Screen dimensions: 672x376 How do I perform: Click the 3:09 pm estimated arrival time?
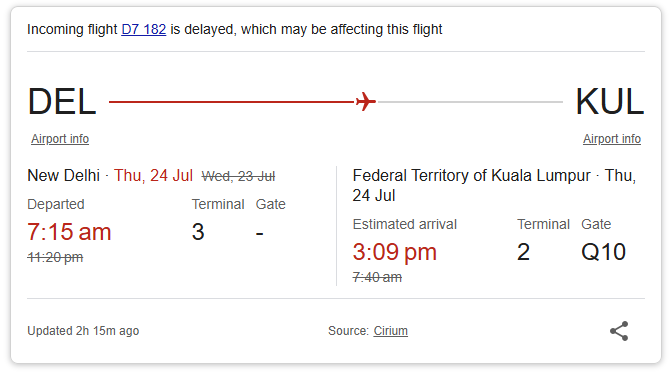tap(394, 252)
